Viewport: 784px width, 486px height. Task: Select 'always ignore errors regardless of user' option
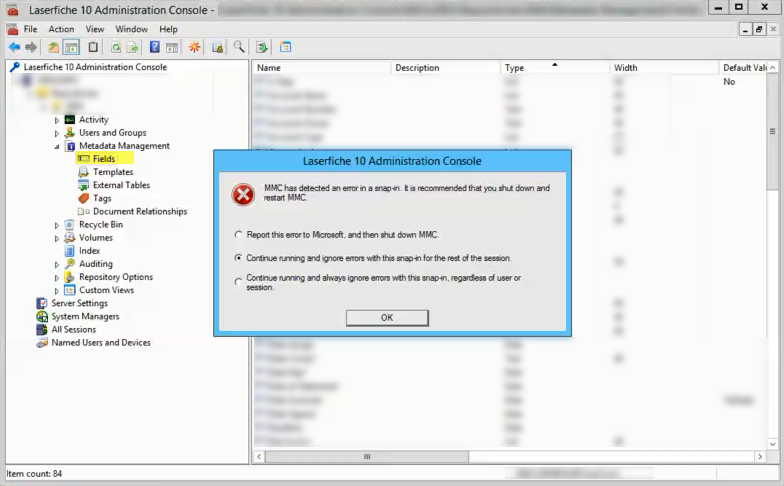(238, 282)
